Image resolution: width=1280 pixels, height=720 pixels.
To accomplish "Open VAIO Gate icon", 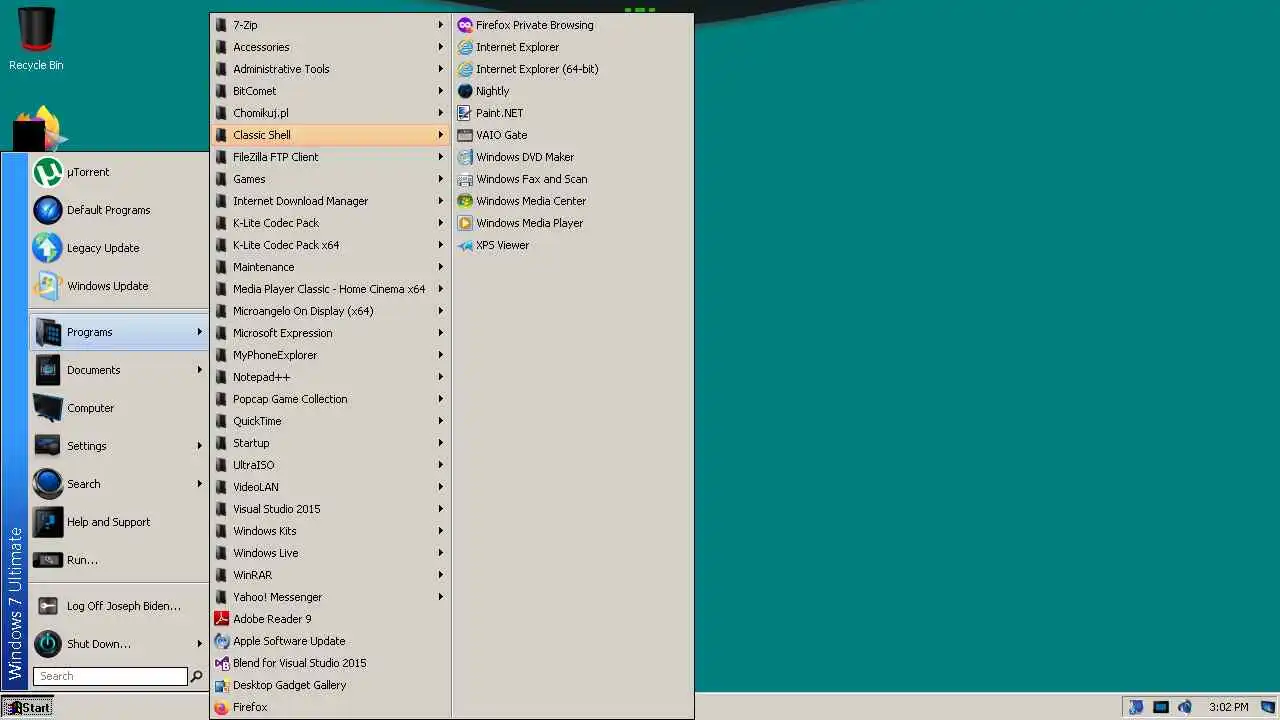I will point(465,135).
